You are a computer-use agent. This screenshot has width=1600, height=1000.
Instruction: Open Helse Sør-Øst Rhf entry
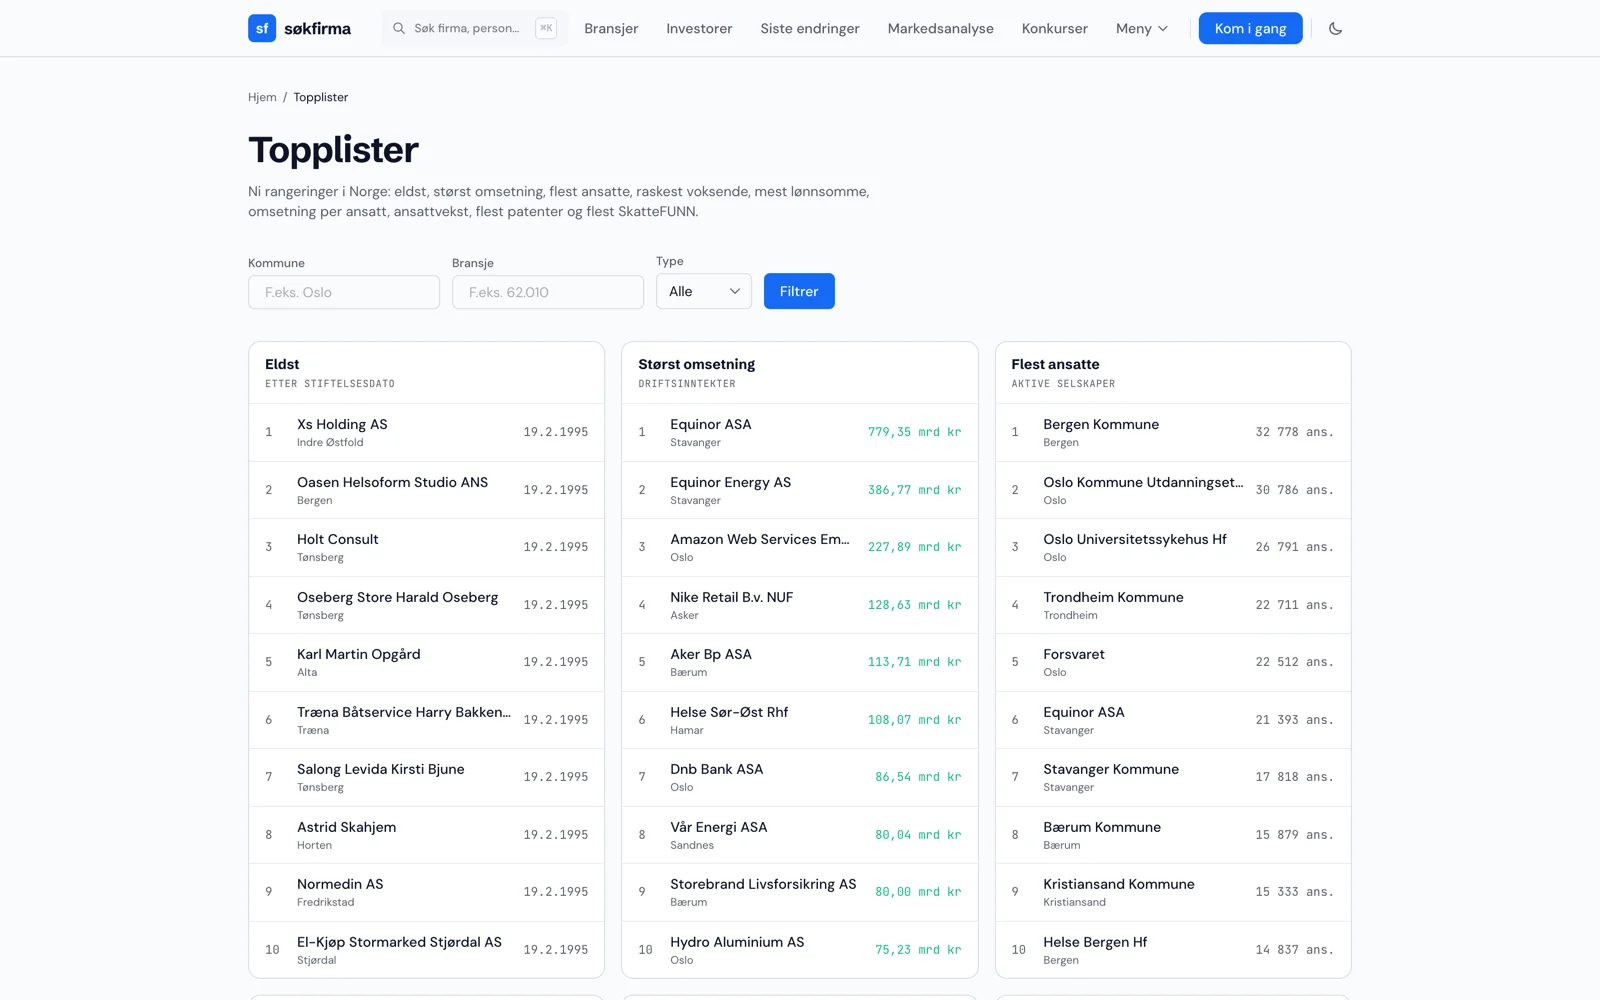800,720
